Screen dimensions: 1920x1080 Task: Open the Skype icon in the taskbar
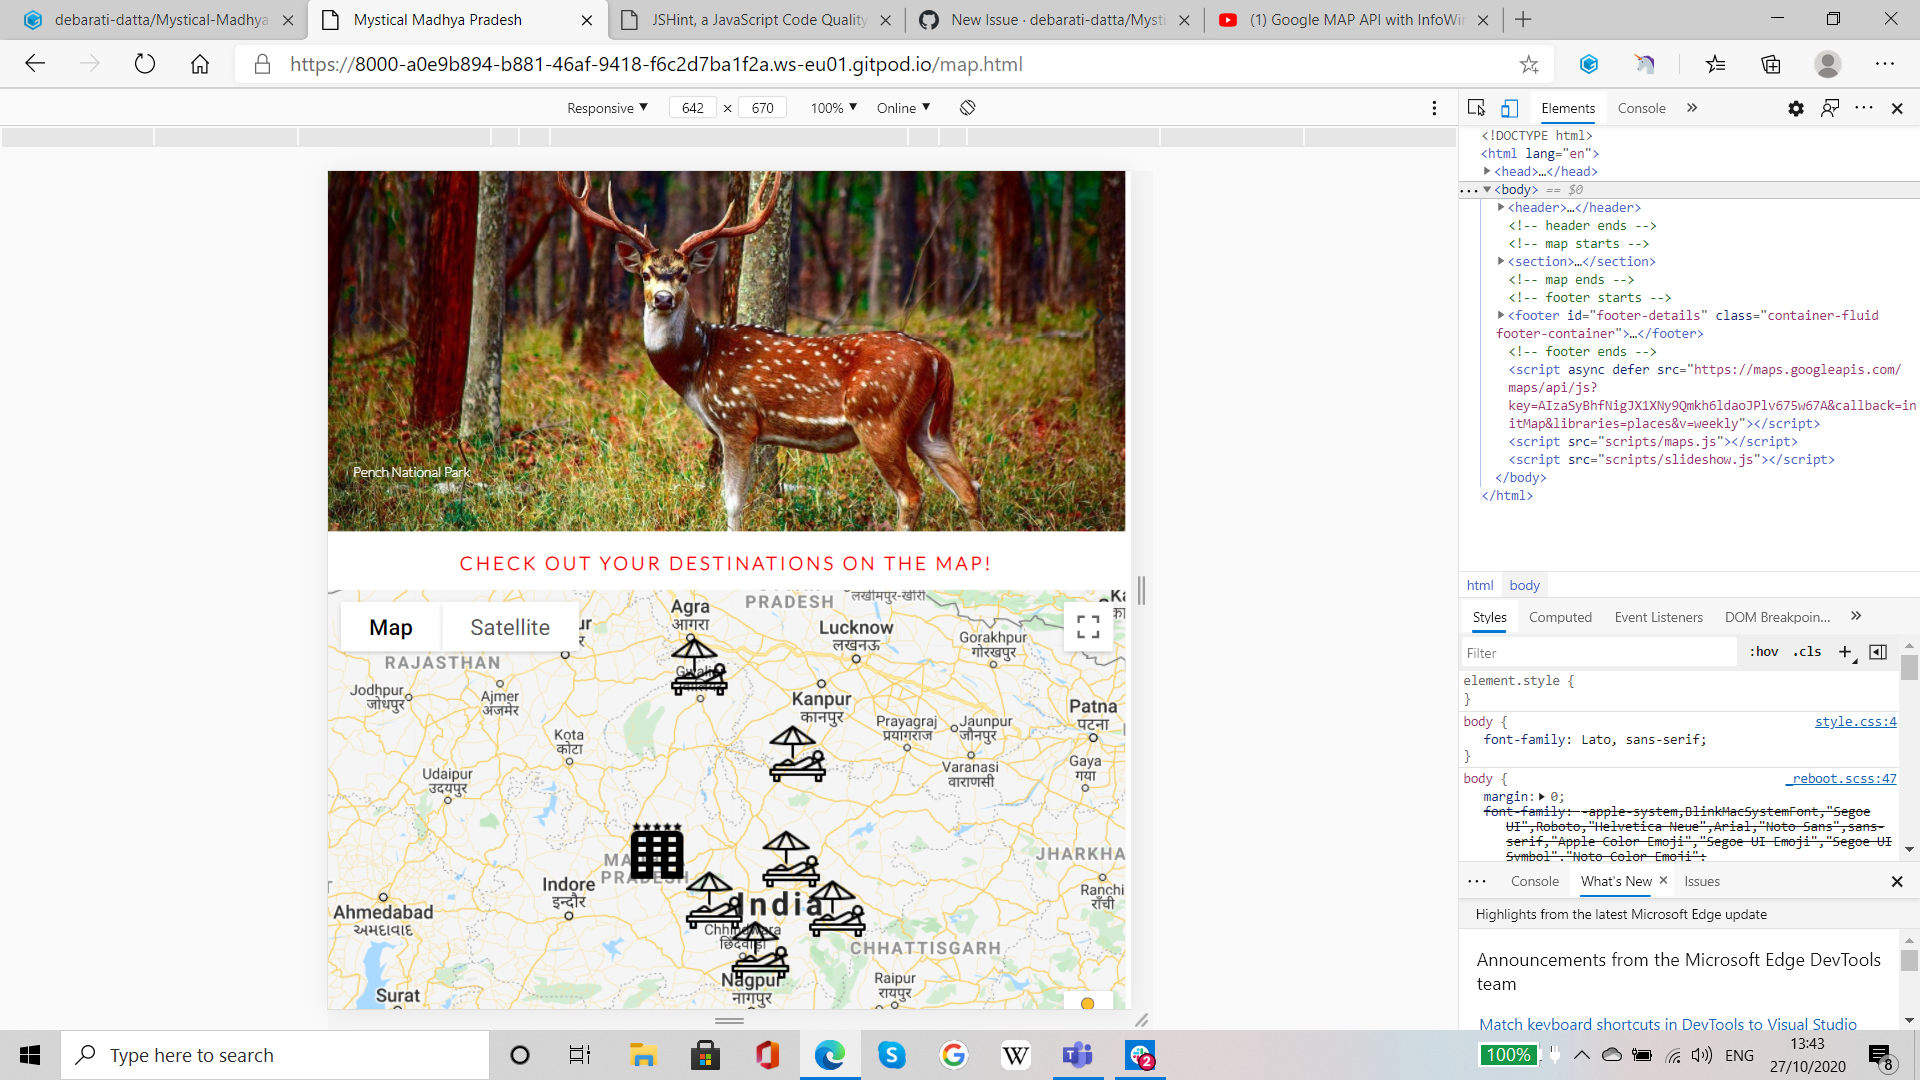pos(892,1054)
